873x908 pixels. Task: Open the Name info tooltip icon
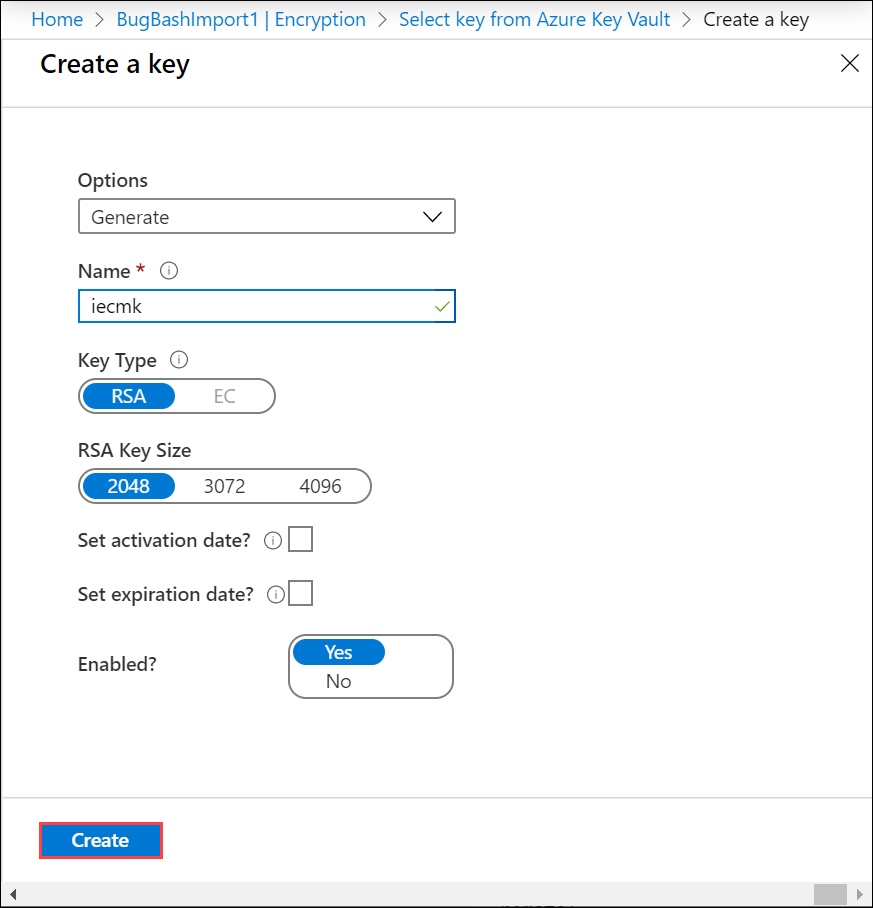168,270
